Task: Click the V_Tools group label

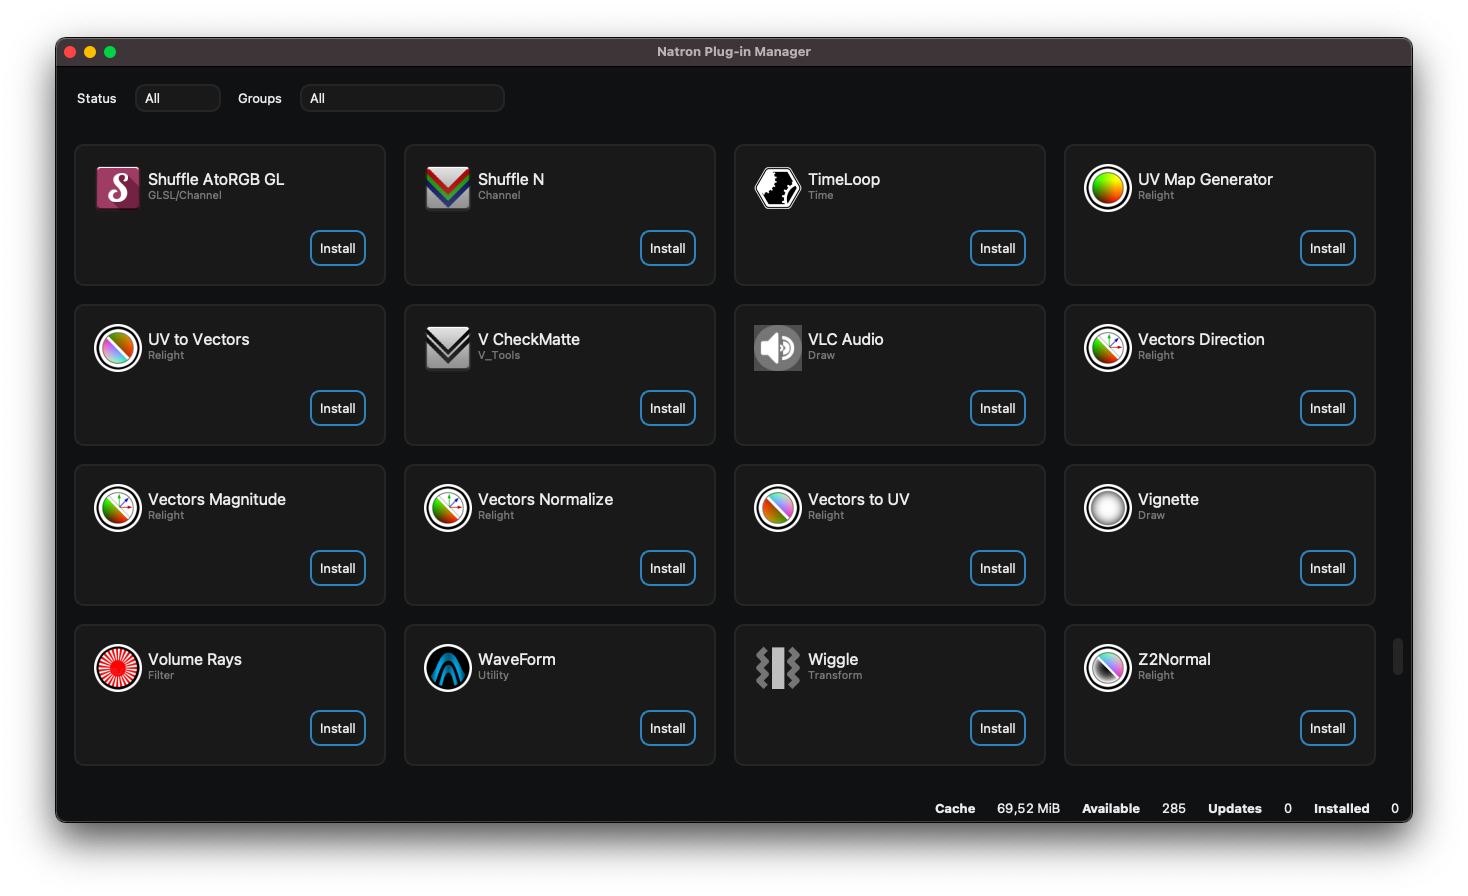Action: click(499, 355)
